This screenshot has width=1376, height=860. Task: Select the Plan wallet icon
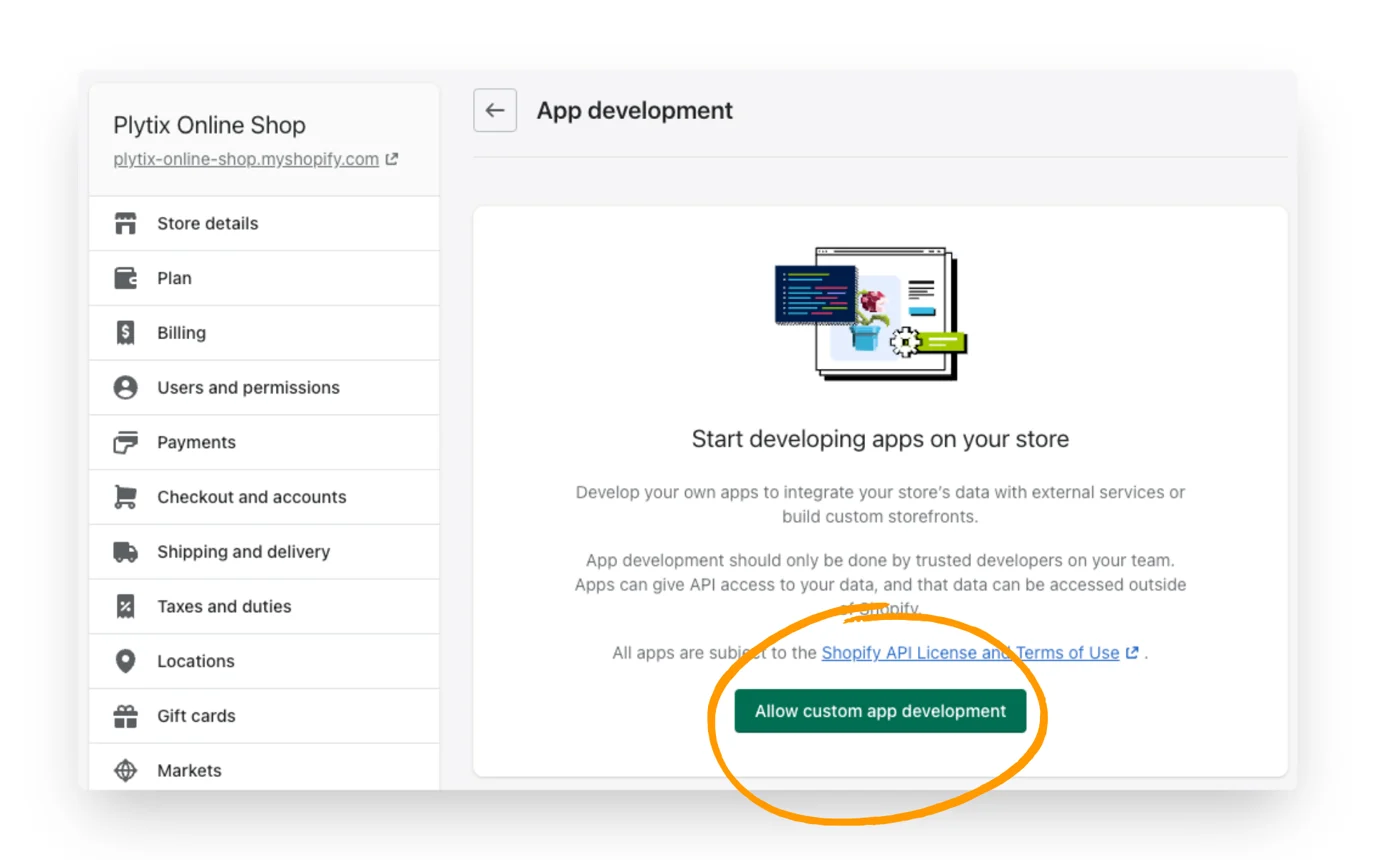[x=125, y=278]
